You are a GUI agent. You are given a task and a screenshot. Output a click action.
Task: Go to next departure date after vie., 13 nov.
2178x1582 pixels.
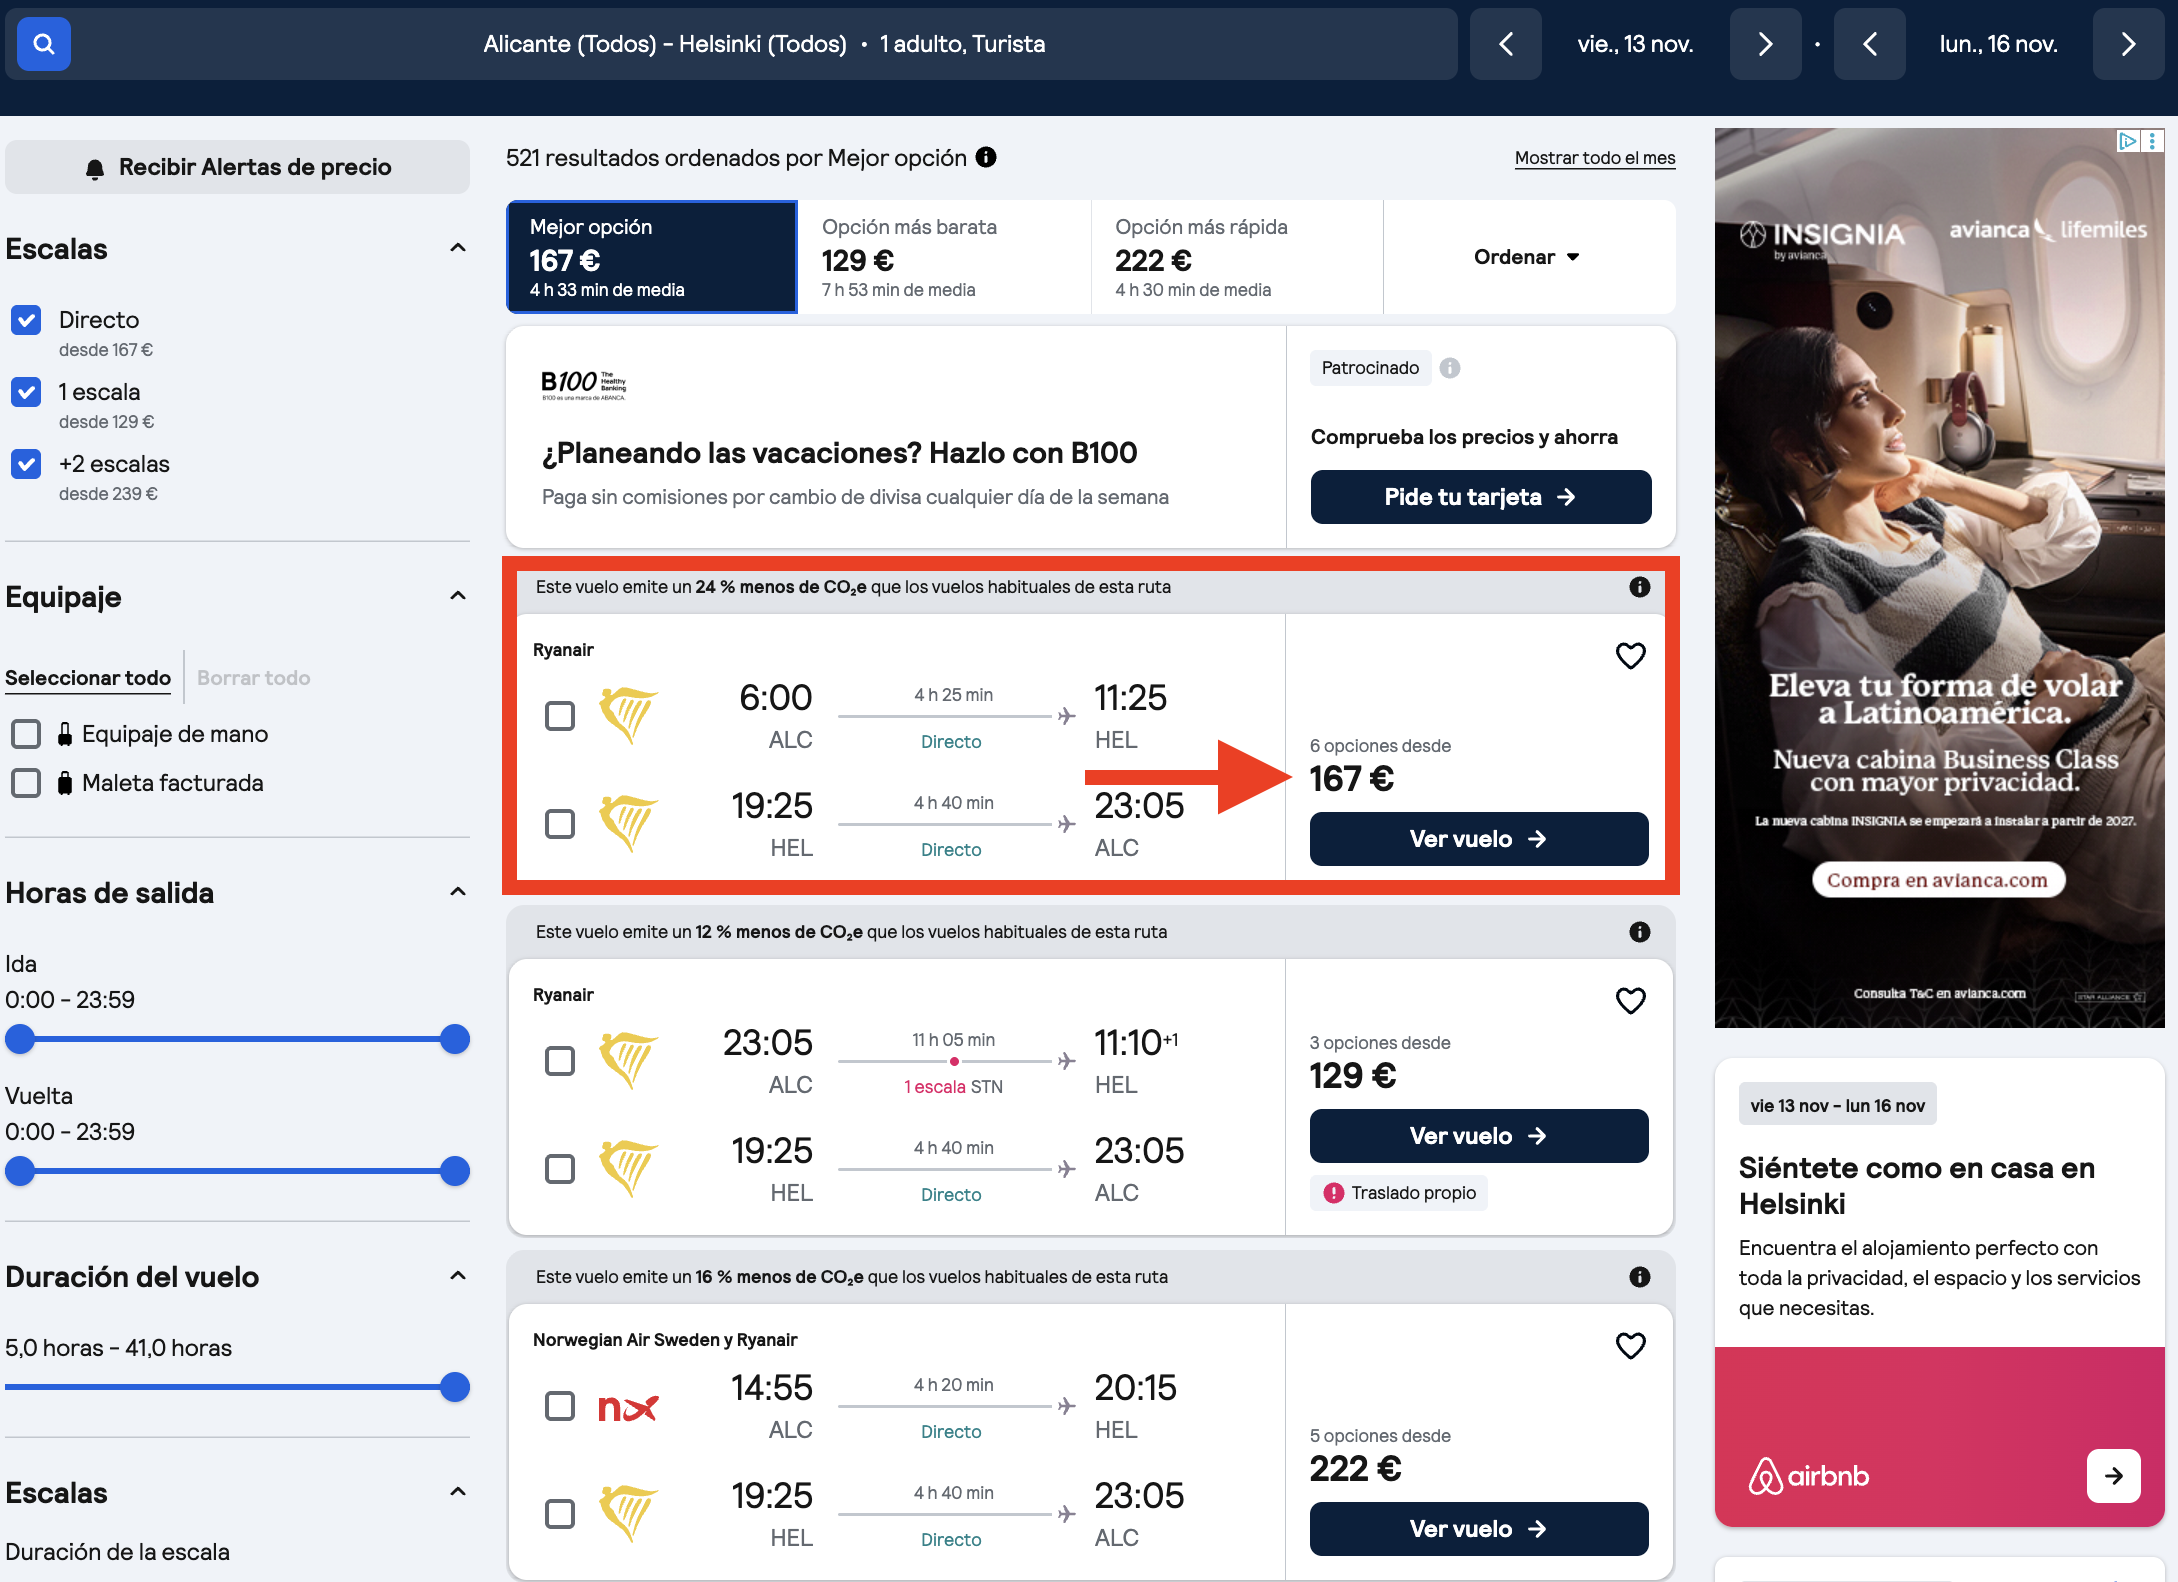click(1765, 44)
